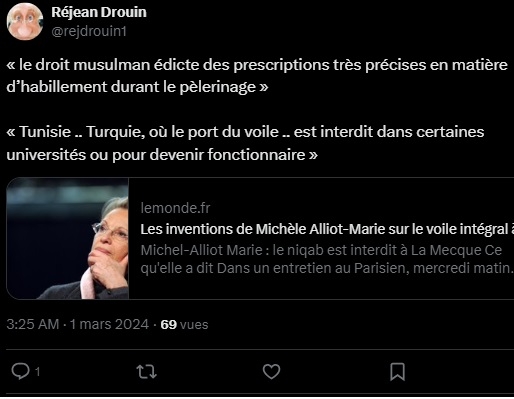
Task: Click the tweet line starting le droit musulman
Action: click(257, 65)
